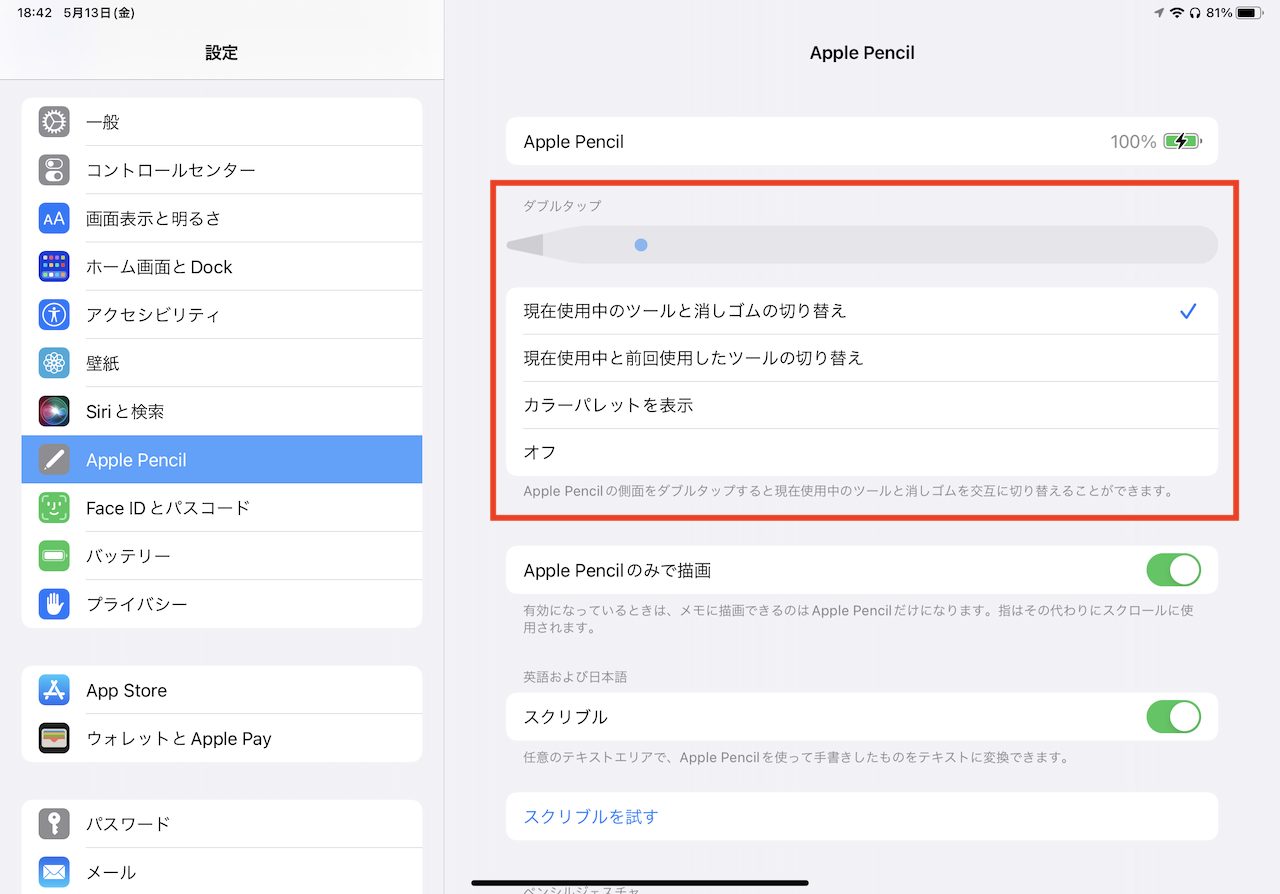The height and width of the screenshot is (894, 1280).
Task: Open 壁紙 settings
Action: pos(222,363)
